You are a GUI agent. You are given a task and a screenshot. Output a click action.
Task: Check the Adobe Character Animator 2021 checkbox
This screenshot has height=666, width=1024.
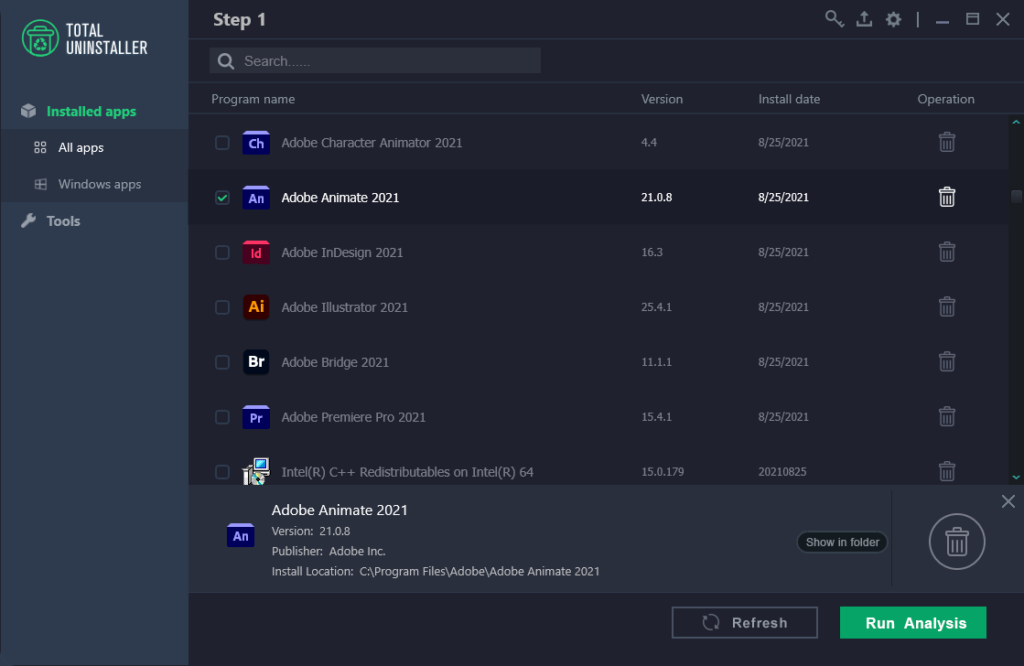click(222, 142)
